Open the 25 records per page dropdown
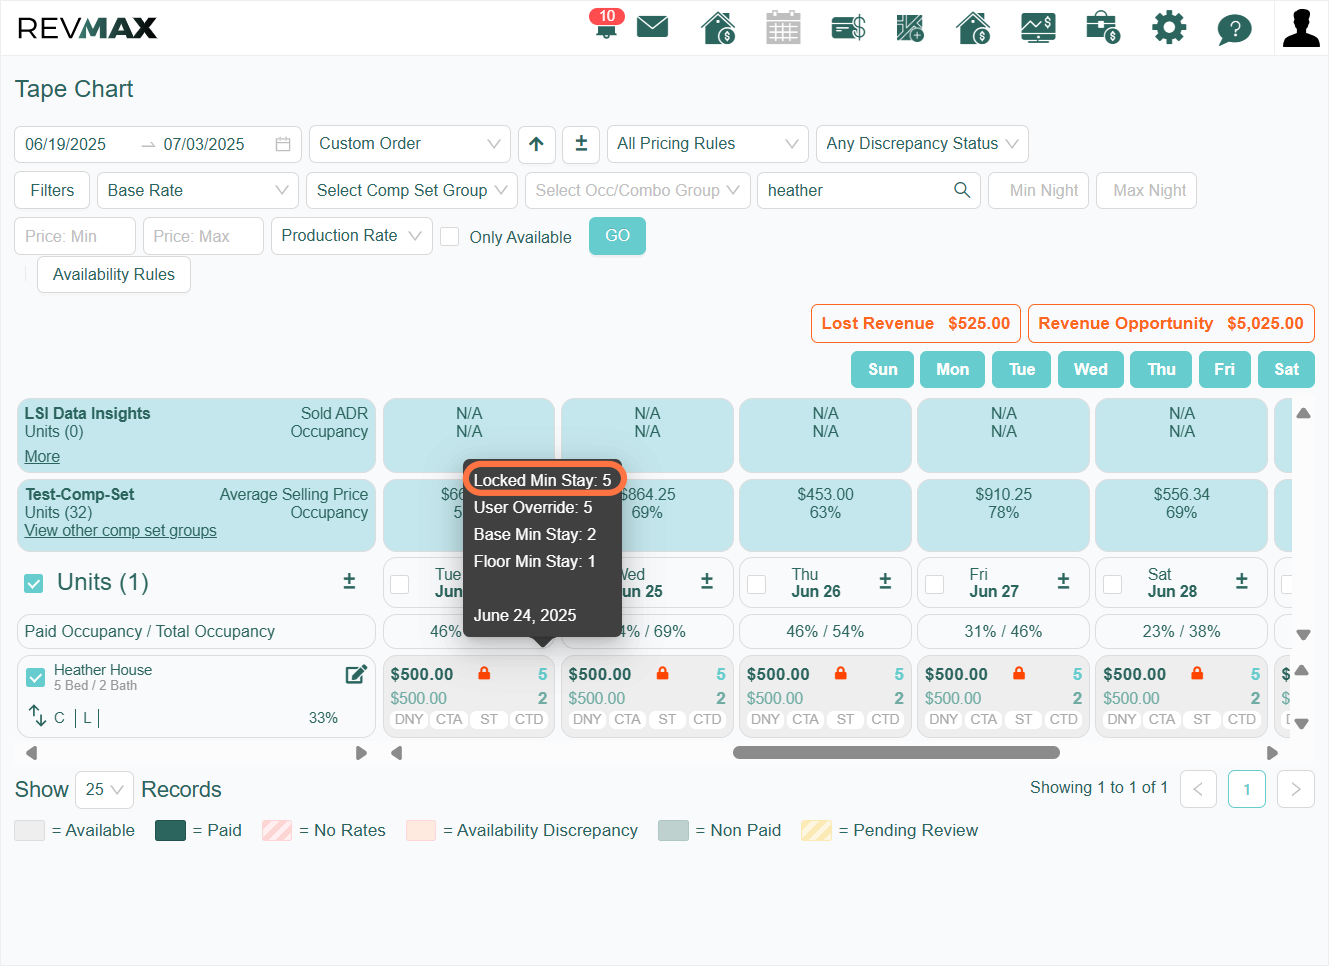1329x966 pixels. click(104, 789)
